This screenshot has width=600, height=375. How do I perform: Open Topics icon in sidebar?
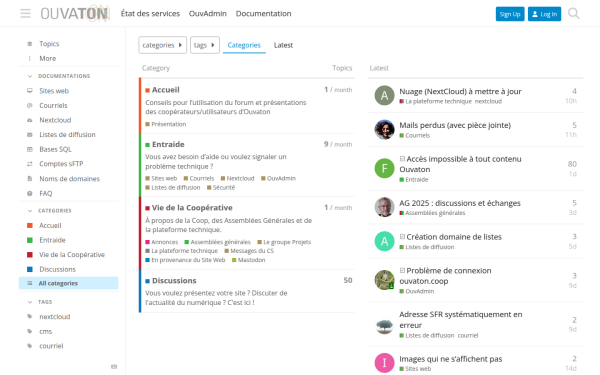click(x=30, y=44)
